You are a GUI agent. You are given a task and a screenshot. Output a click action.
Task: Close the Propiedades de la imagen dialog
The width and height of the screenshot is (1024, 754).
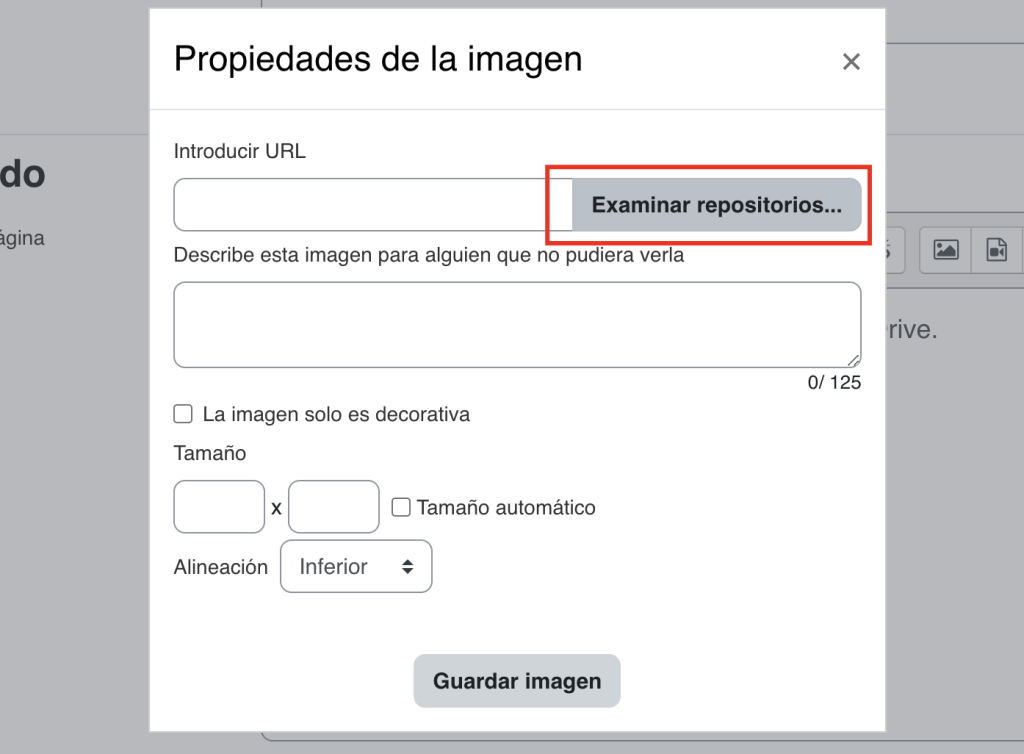[851, 62]
